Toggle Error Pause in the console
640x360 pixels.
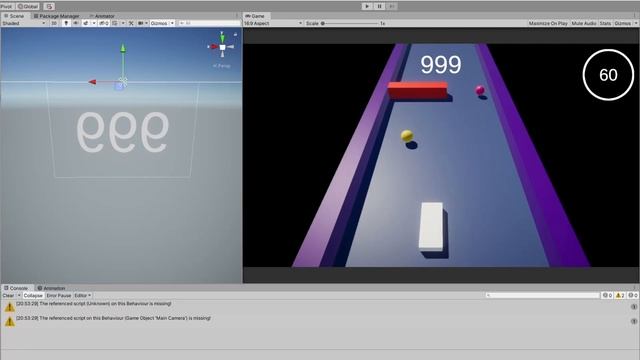click(x=59, y=295)
